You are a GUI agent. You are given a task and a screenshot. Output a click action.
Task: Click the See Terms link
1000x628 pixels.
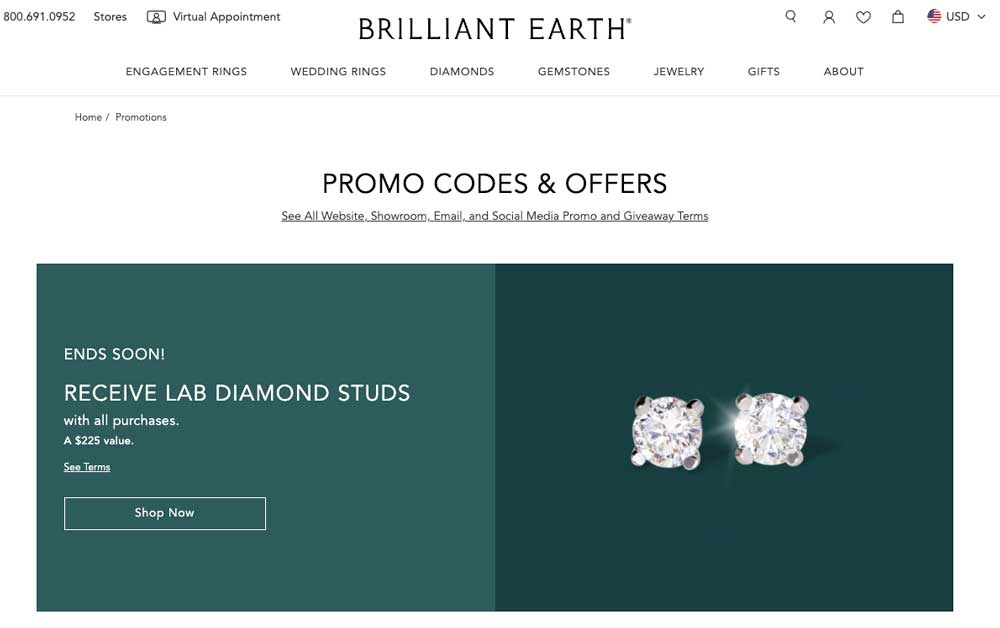(x=87, y=467)
